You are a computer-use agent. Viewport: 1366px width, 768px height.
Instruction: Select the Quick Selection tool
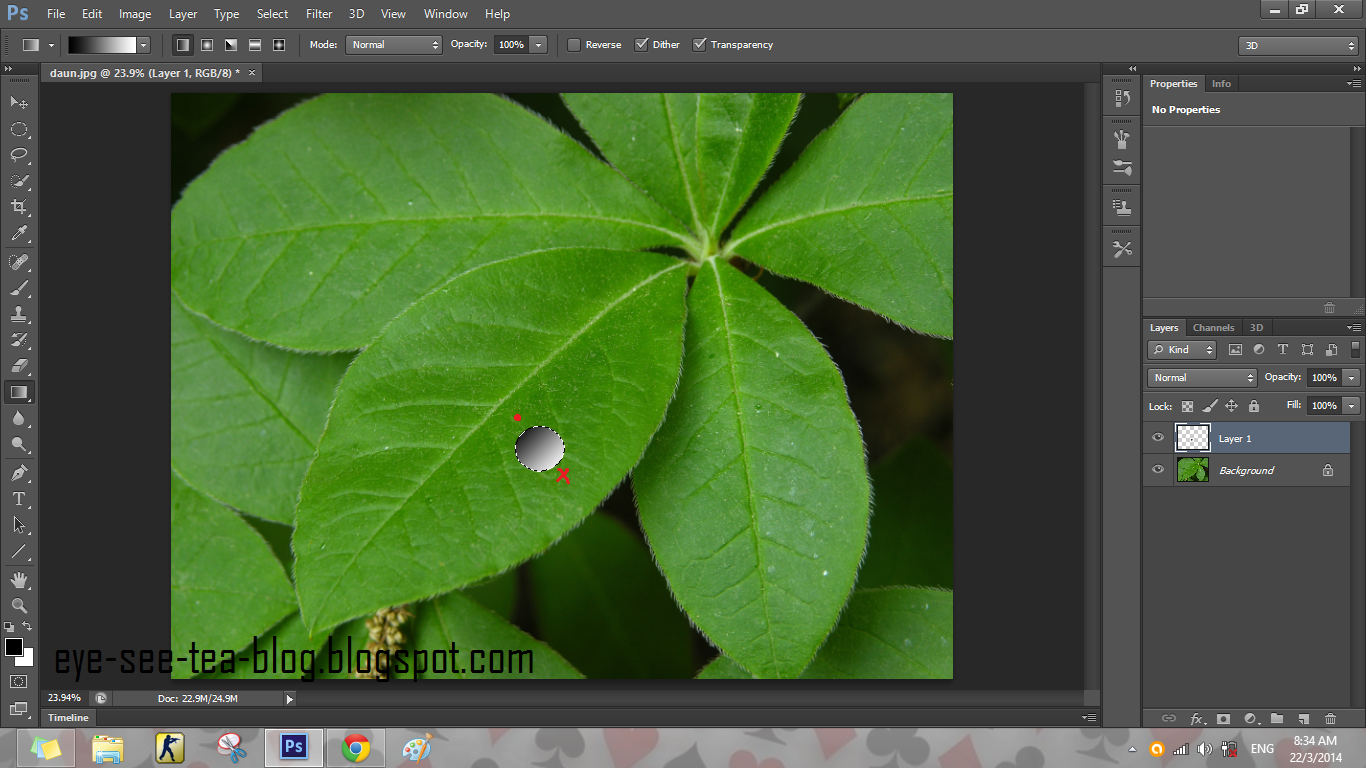click(19, 181)
